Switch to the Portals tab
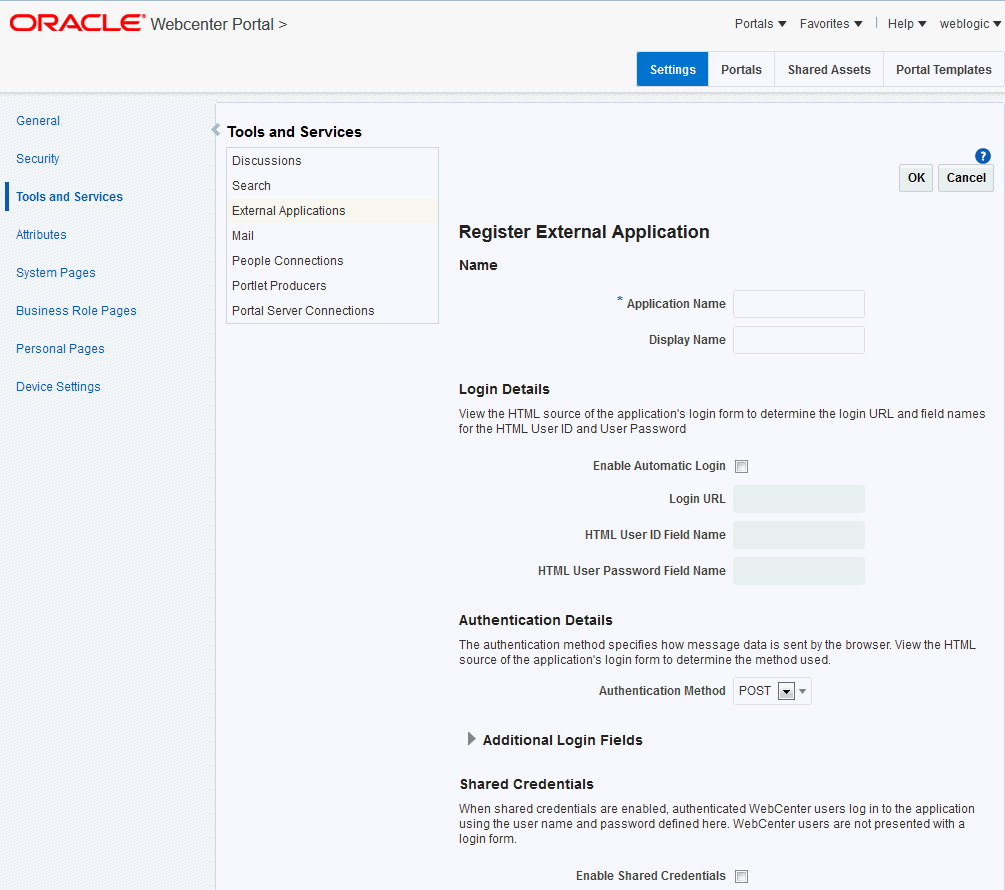Screen dimensions: 1005x890 point(741,69)
